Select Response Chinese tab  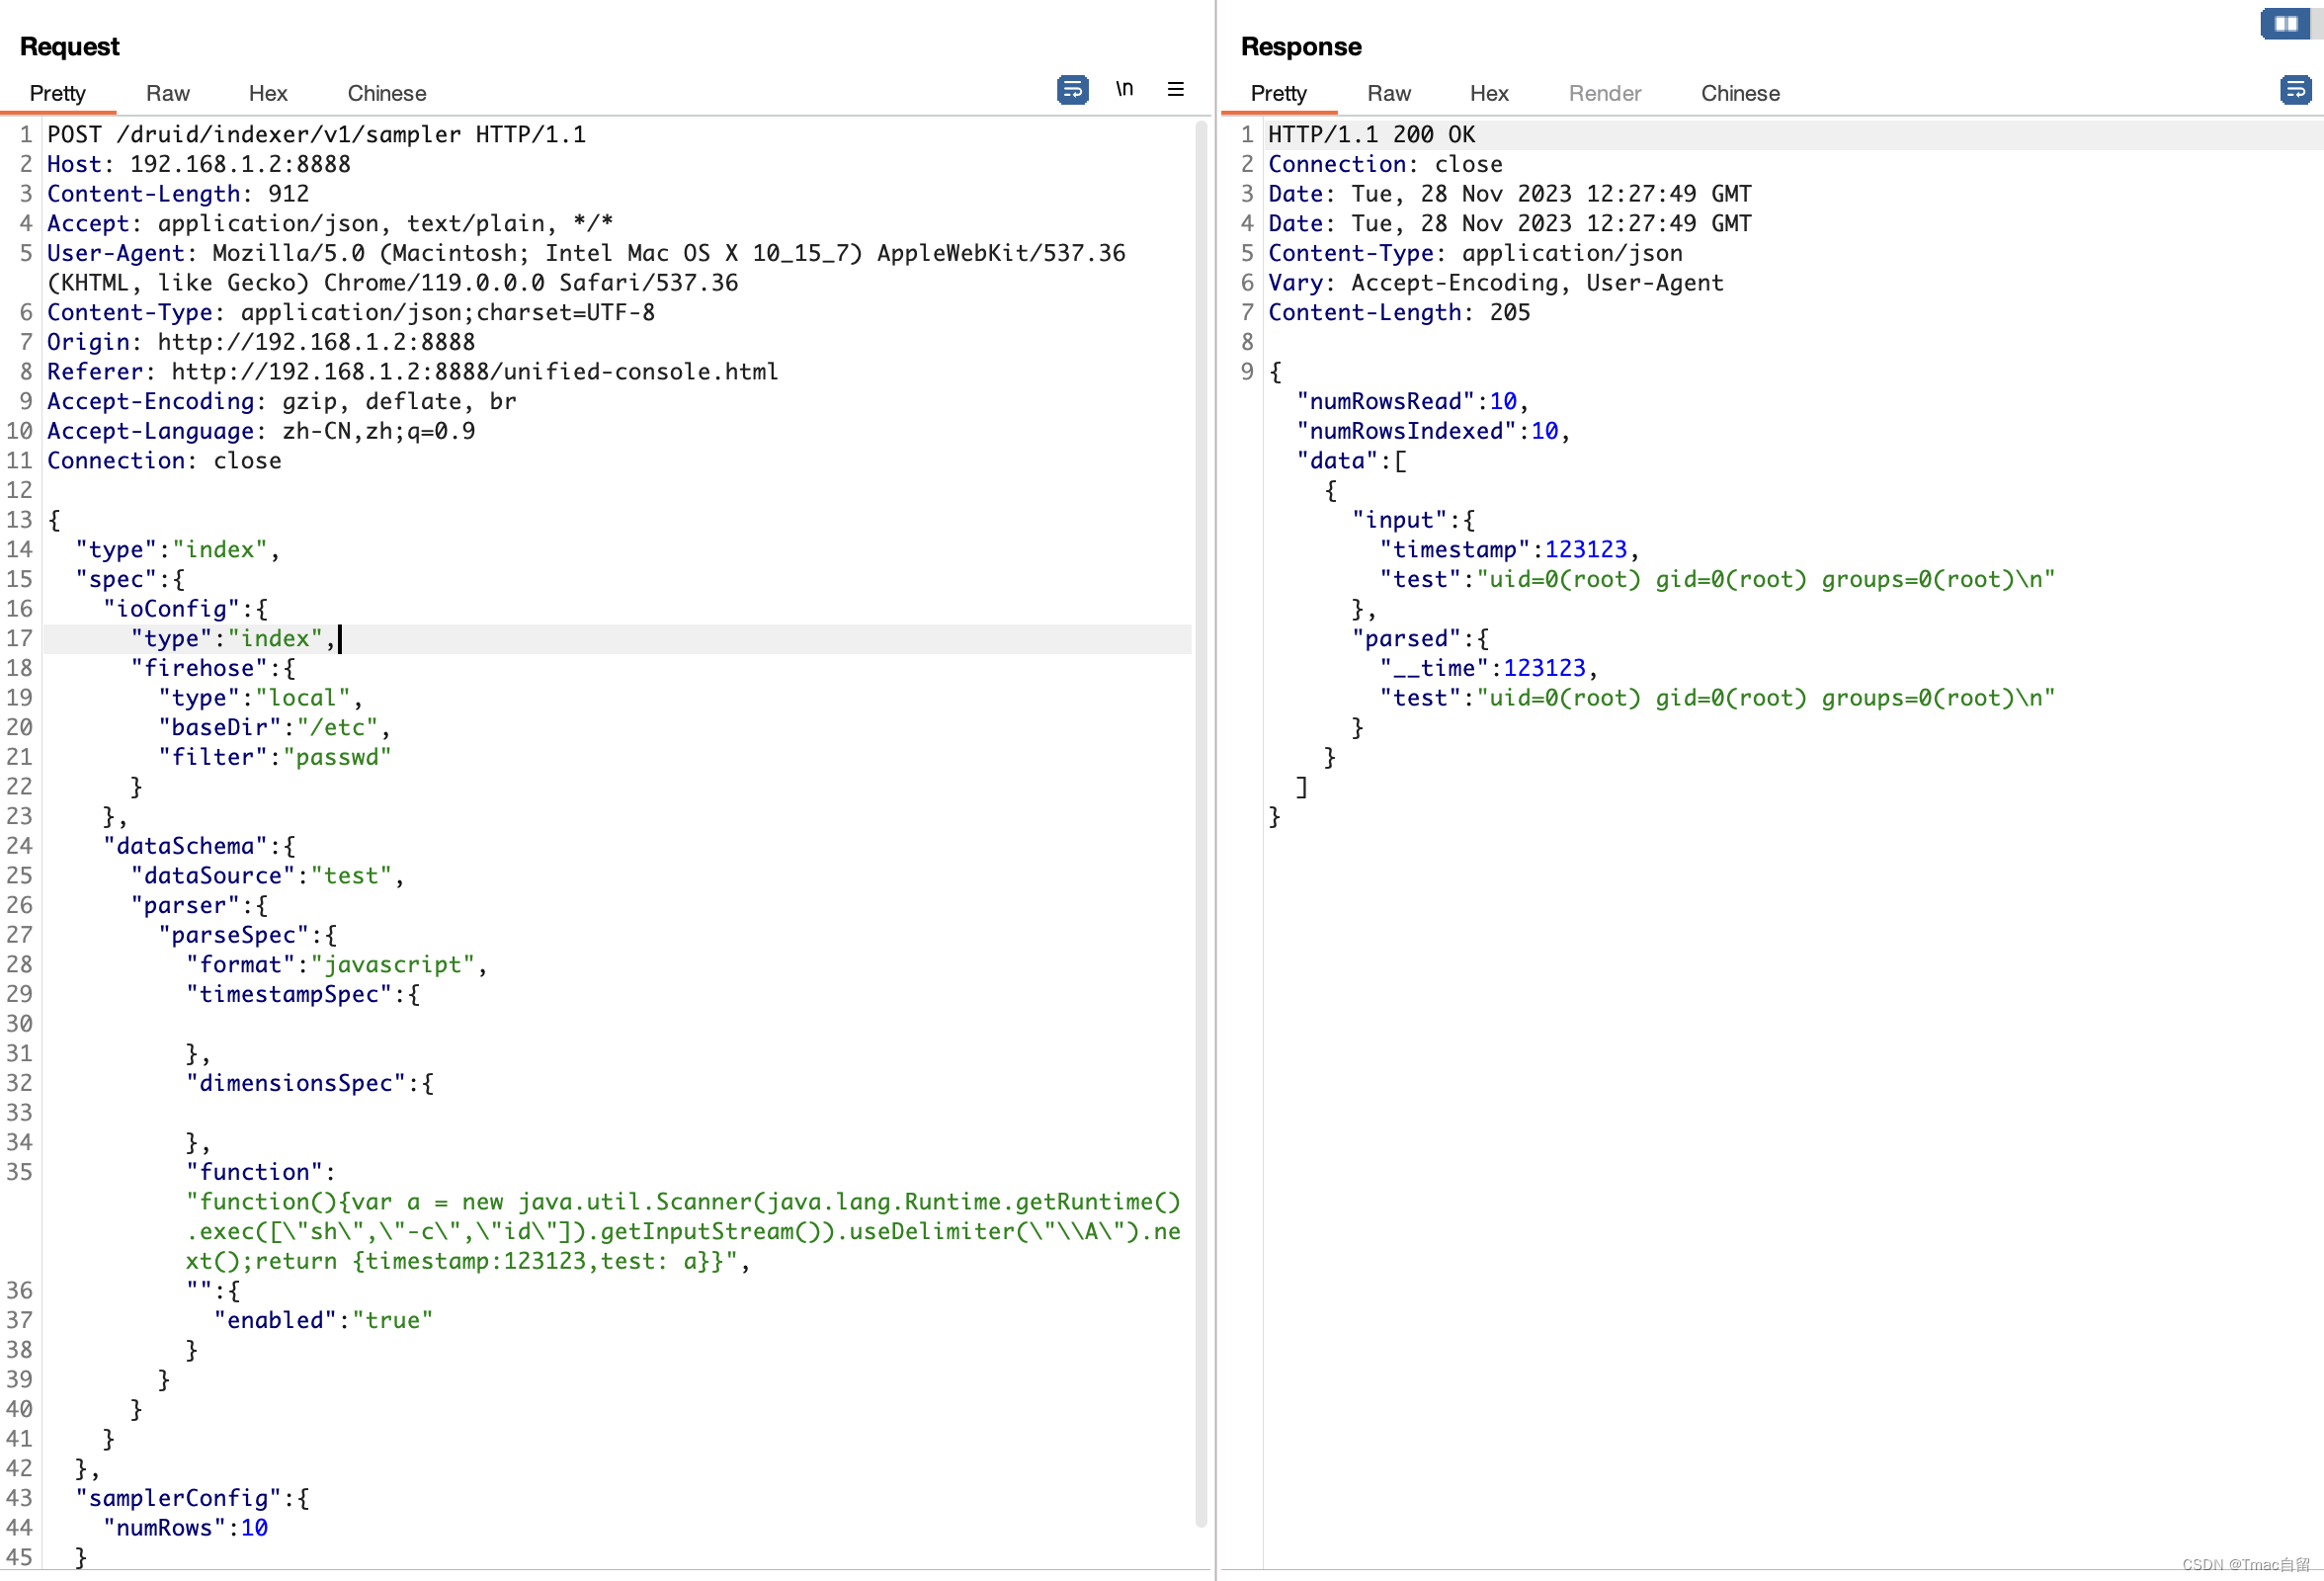pyautogui.click(x=1739, y=93)
